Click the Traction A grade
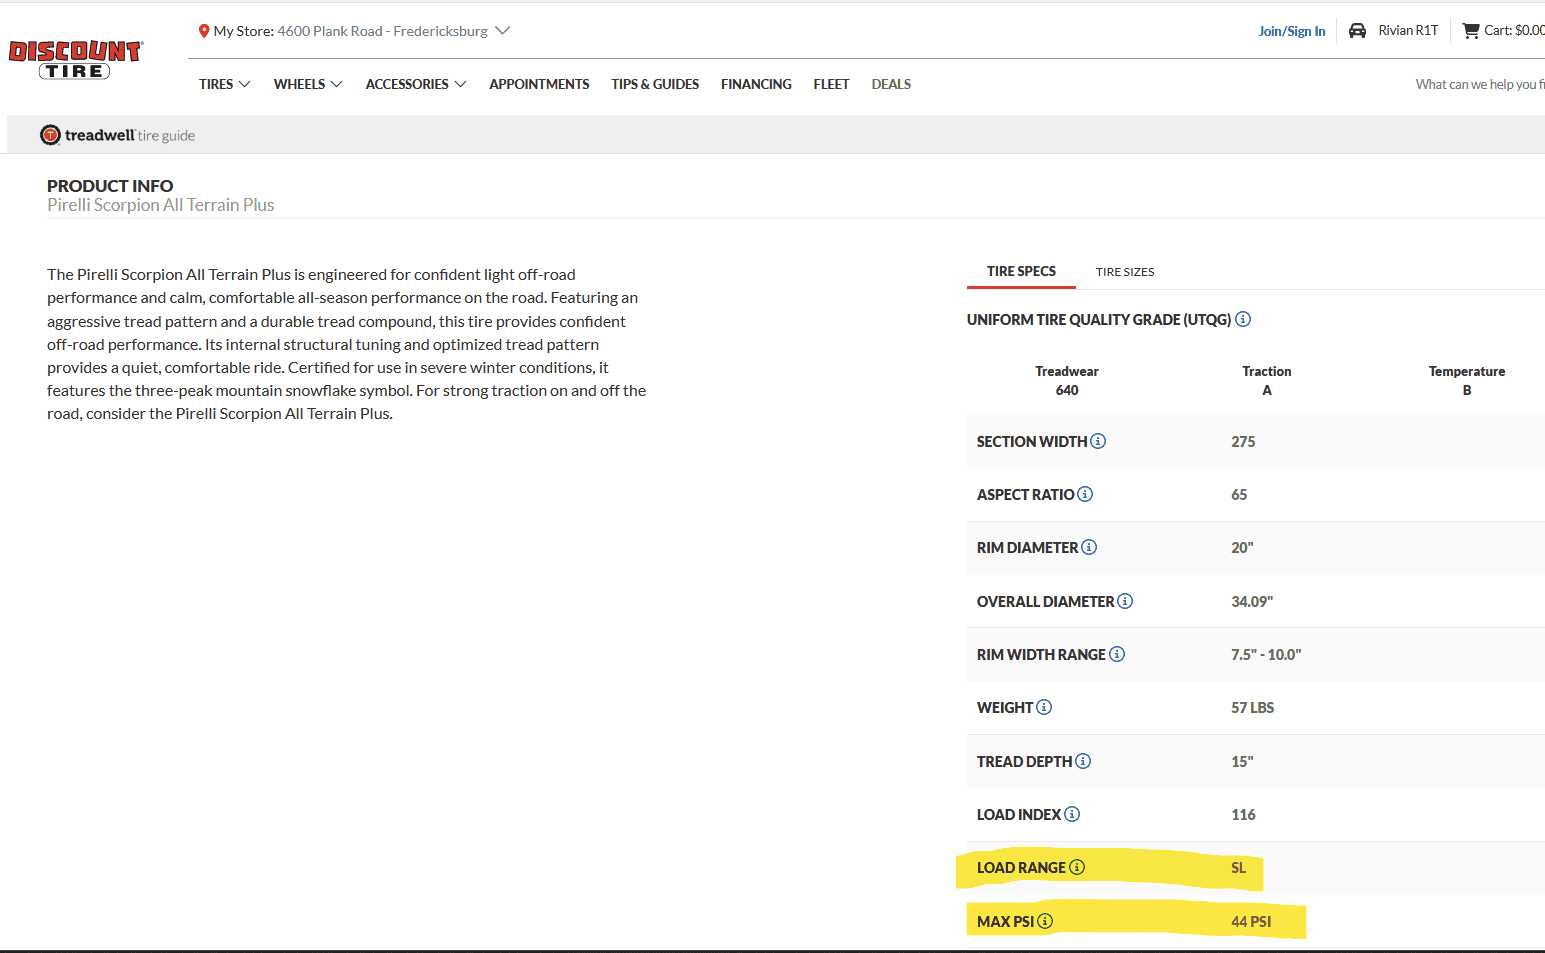Screen dimensions: 1545x953 (x=1267, y=390)
